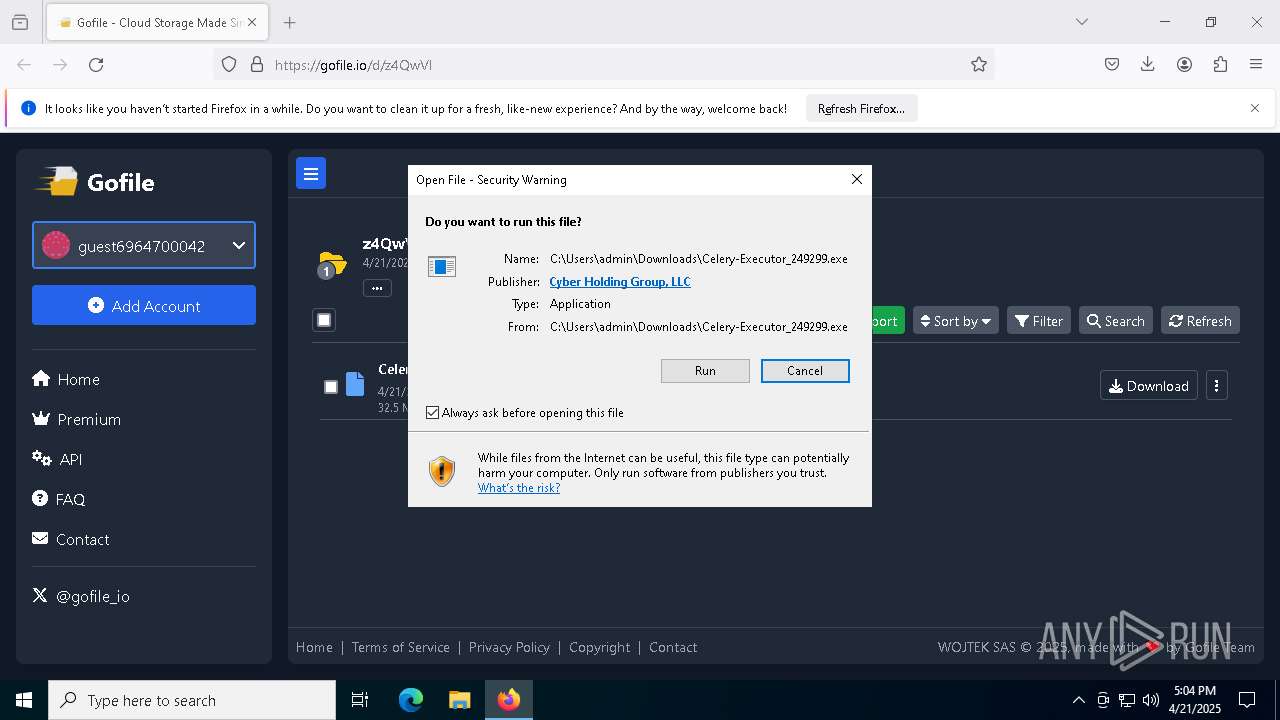
Task: Open a new browser tab
Action: (x=290, y=22)
